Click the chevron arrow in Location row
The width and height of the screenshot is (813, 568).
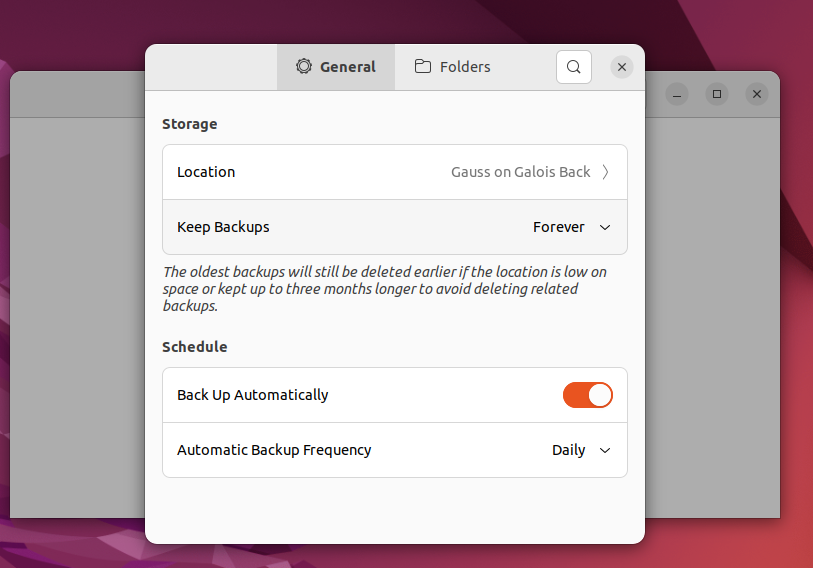click(605, 172)
